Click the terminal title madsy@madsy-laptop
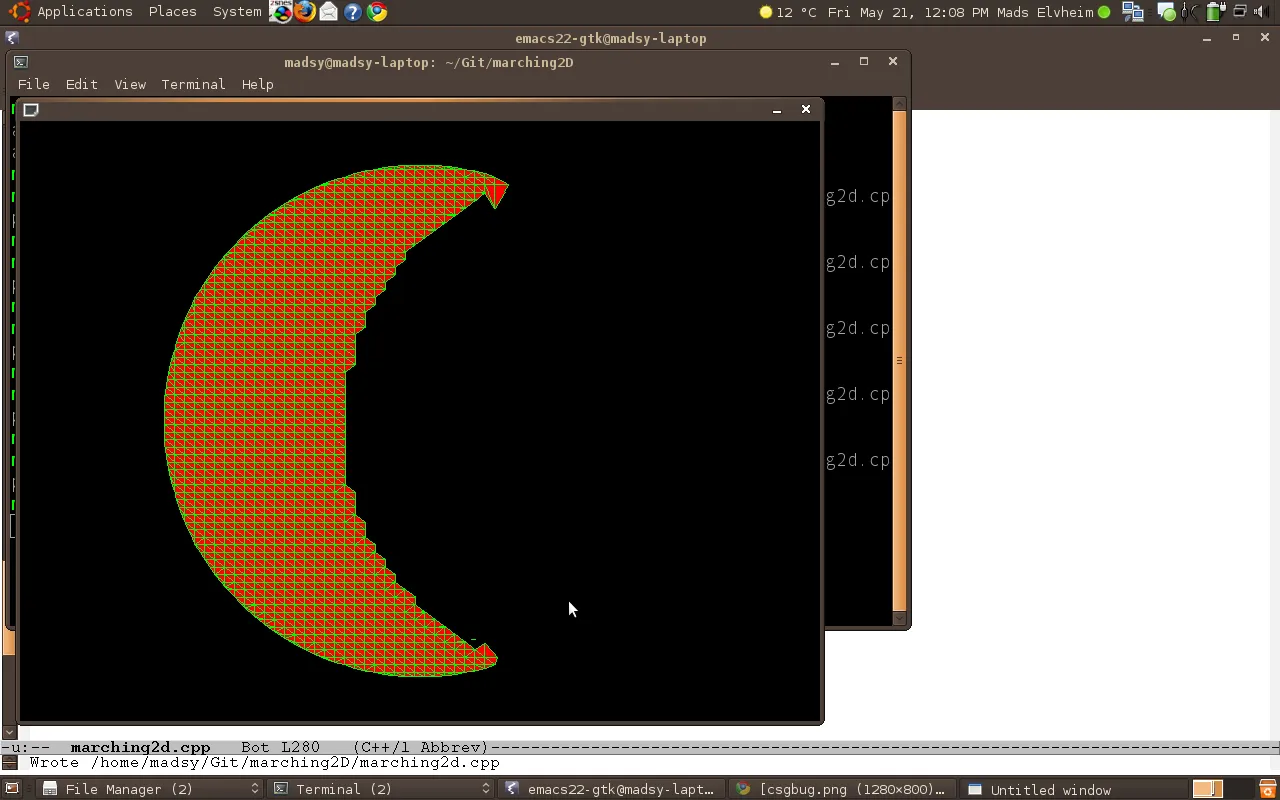The height and width of the screenshot is (800, 1280). (428, 62)
